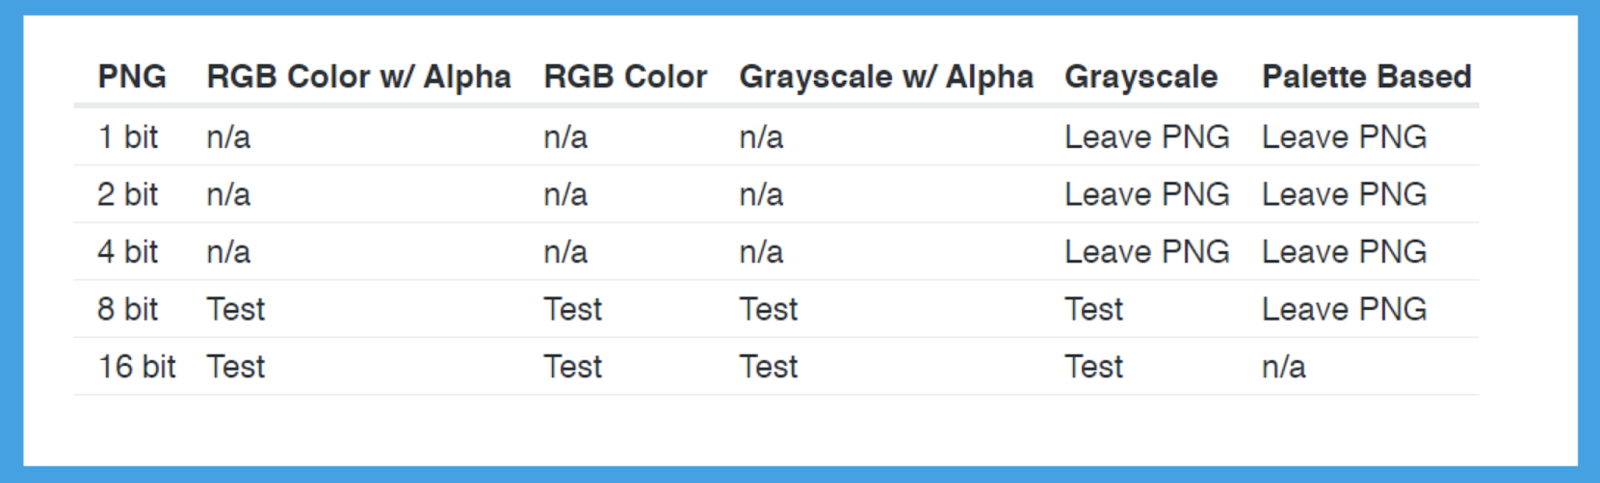Click the Grayscale column header
1600x483 pixels.
click(x=1141, y=77)
